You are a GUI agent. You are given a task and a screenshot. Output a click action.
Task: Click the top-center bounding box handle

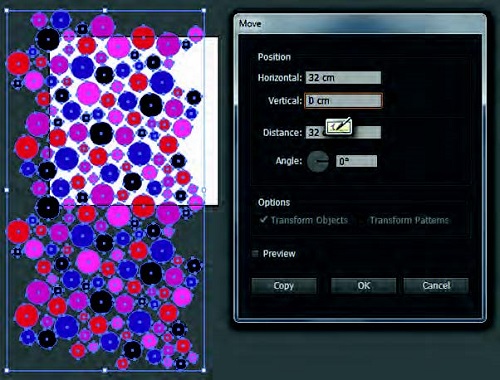coord(105,11)
